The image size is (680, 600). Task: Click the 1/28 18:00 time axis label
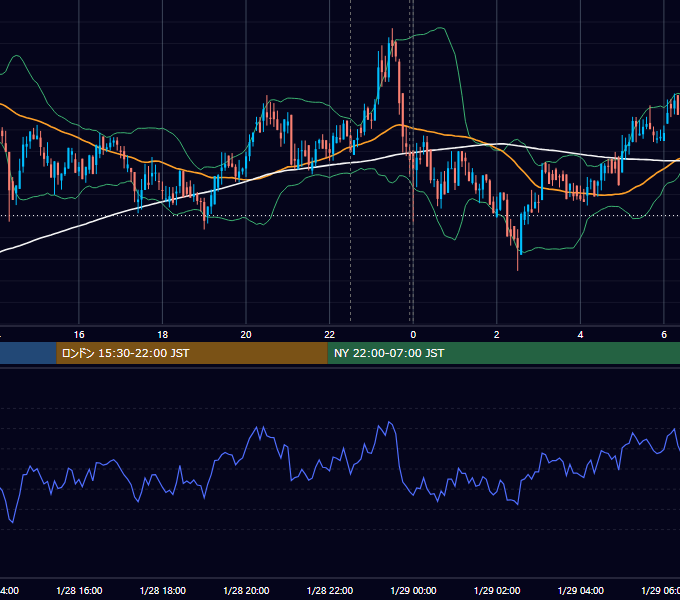tap(163, 590)
